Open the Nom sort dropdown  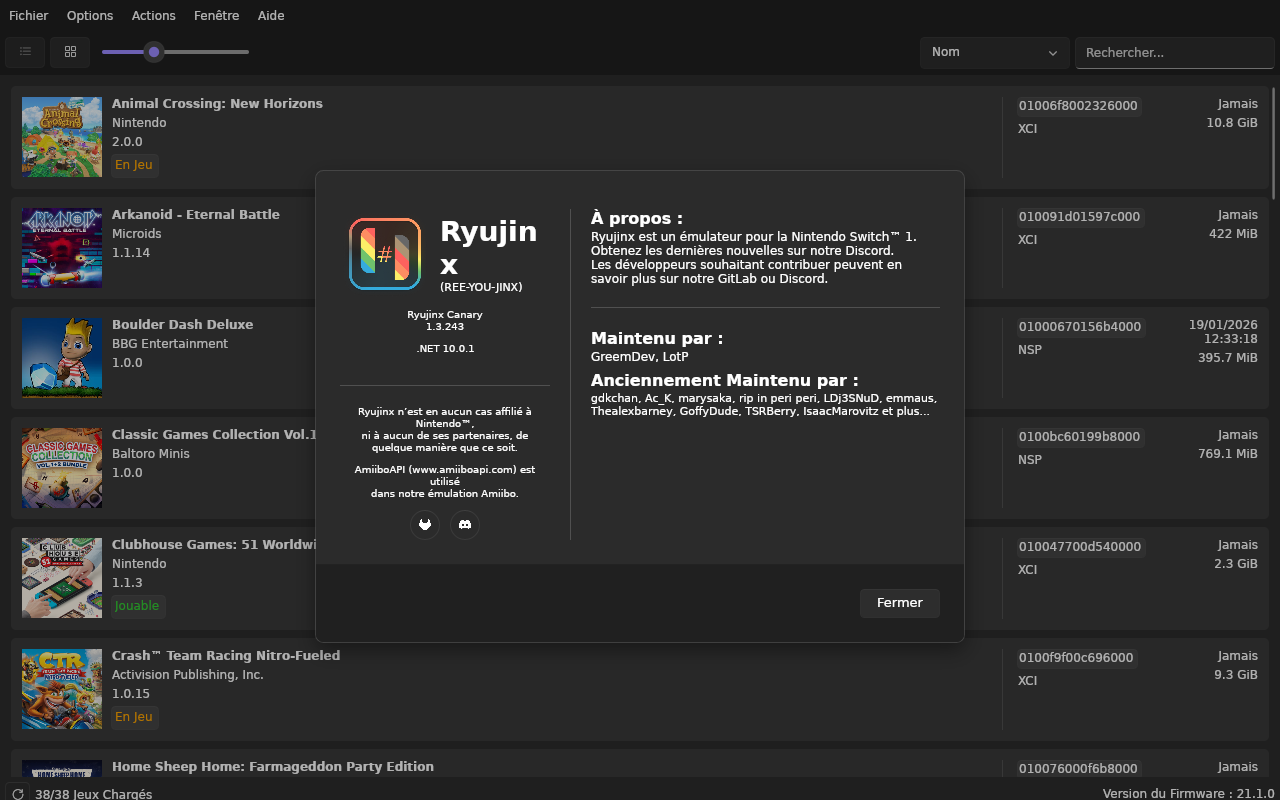pyautogui.click(x=994, y=53)
